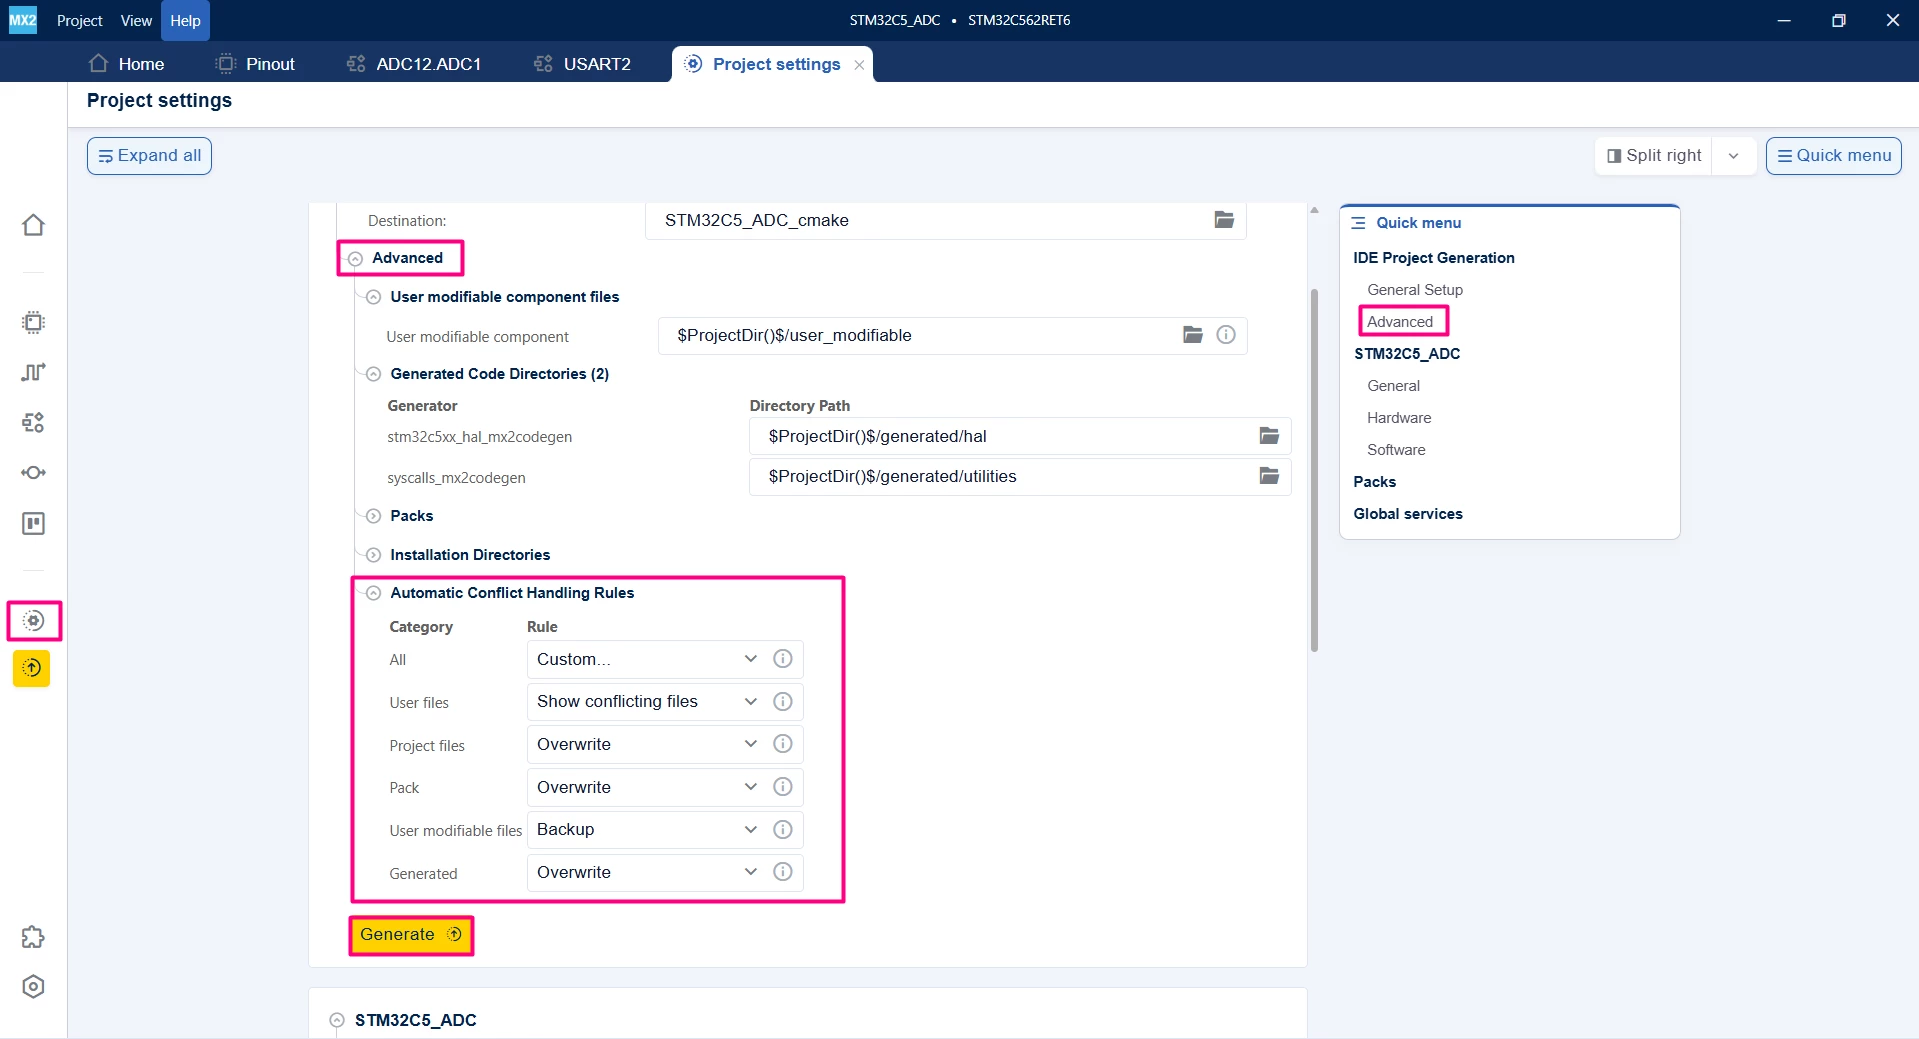
Task: Collapse the STM32C5_ADC section at bottom
Action: (337, 1020)
